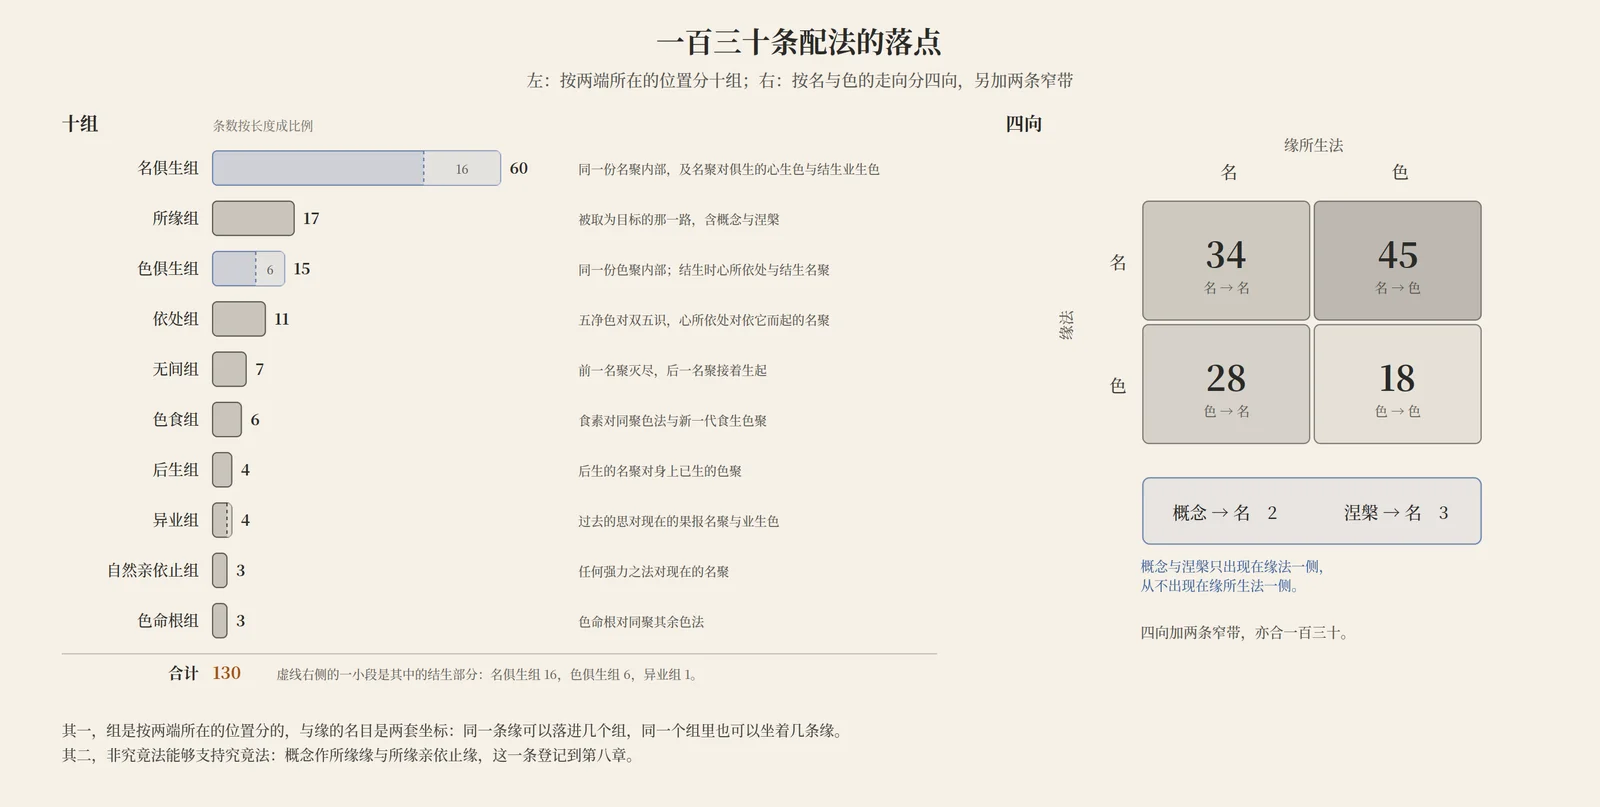
Task: Click the 无间组 bar valued 7
Action: click(x=229, y=369)
